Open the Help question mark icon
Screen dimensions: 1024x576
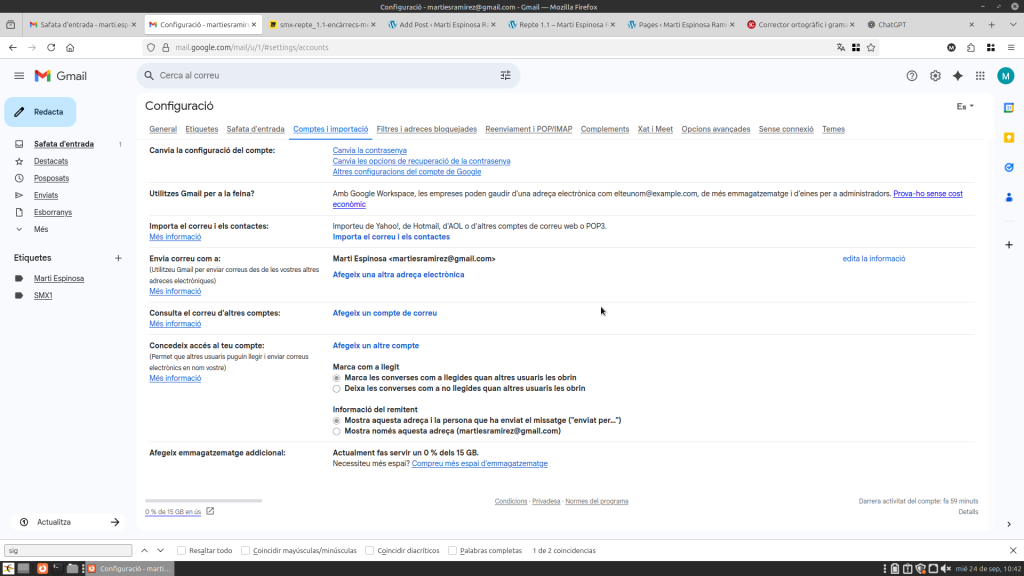tap(912, 75)
